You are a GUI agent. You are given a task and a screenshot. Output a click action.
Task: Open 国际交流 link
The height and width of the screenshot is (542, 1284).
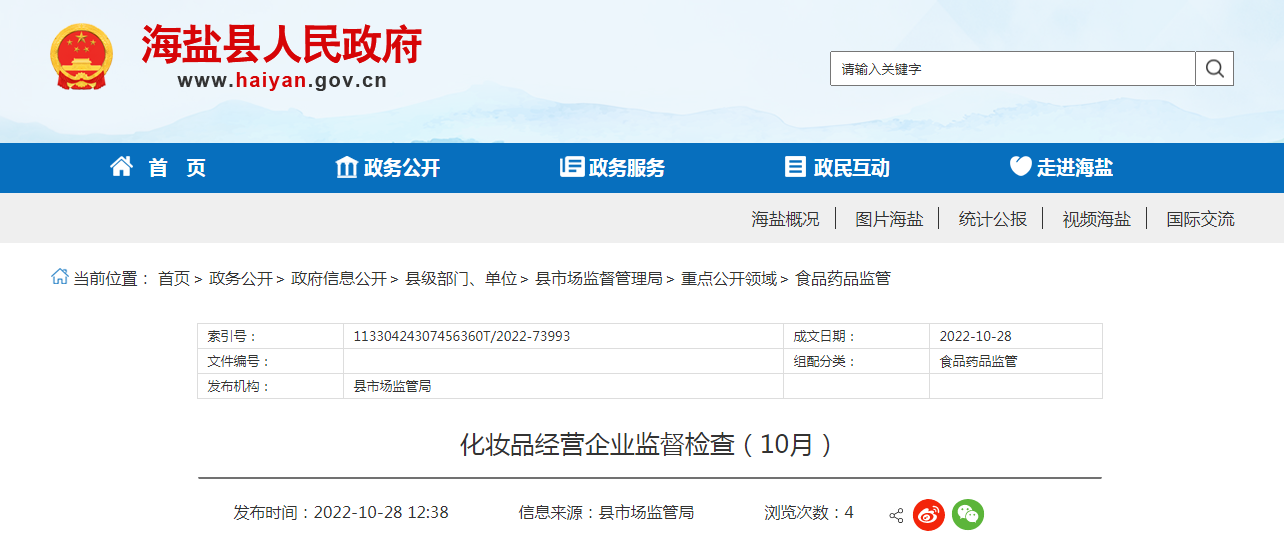coord(1200,219)
